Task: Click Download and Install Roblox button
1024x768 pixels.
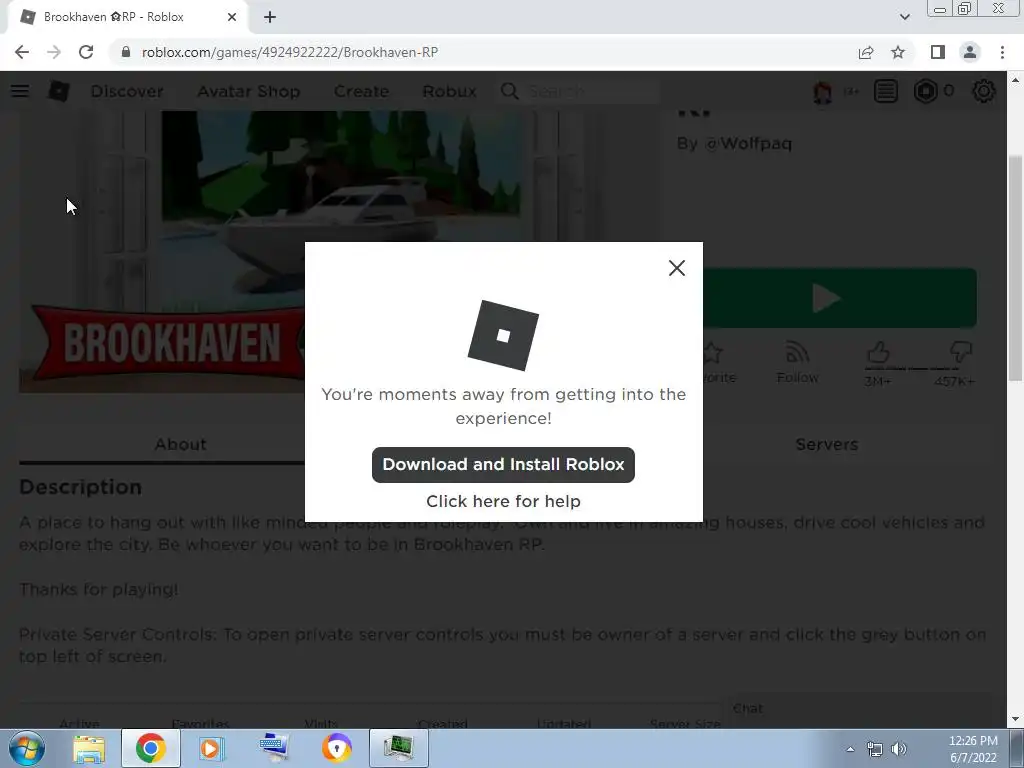Action: (x=503, y=464)
